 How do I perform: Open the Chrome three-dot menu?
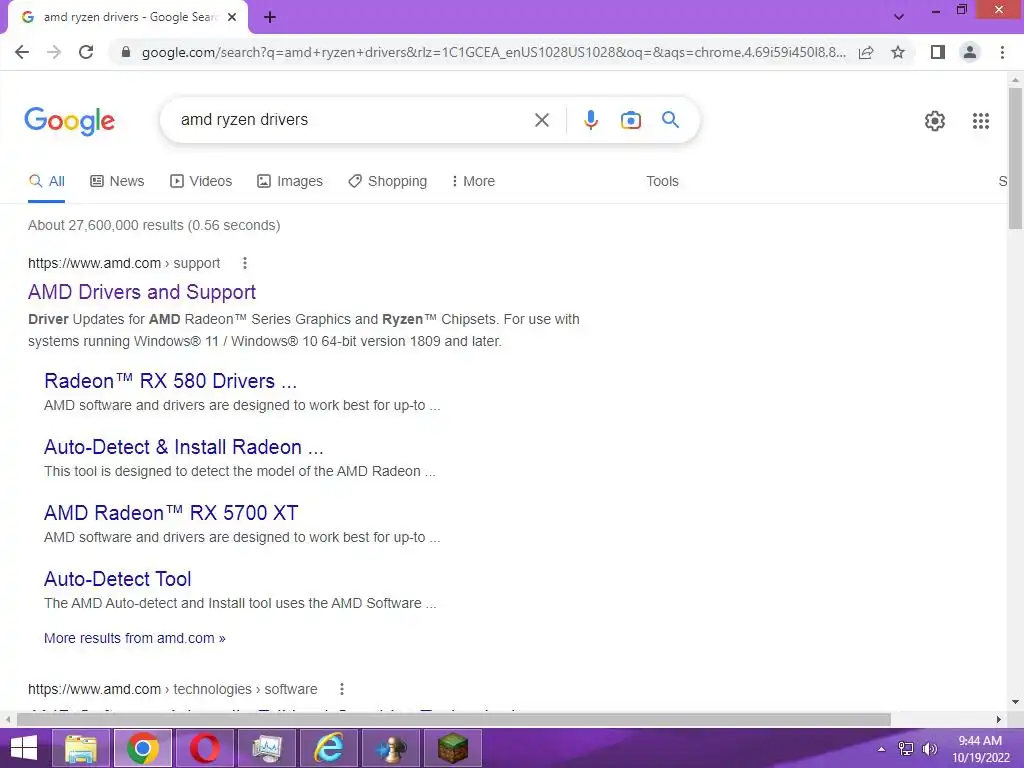(x=1002, y=52)
